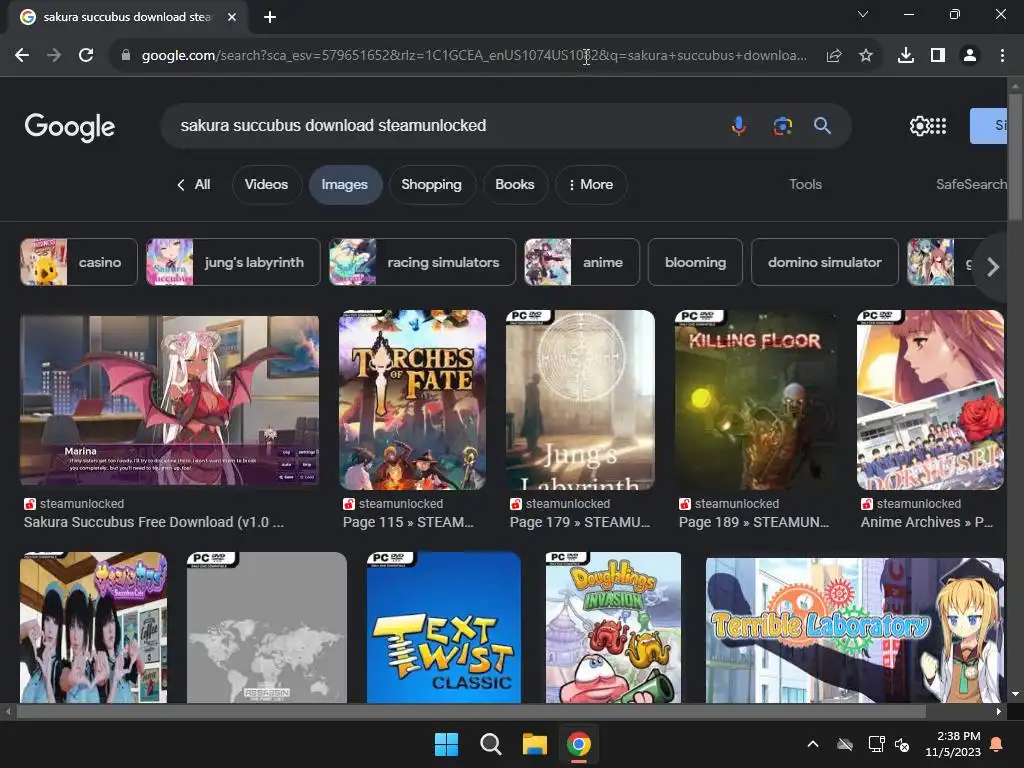Filter by racing simulators chip

click(422, 262)
